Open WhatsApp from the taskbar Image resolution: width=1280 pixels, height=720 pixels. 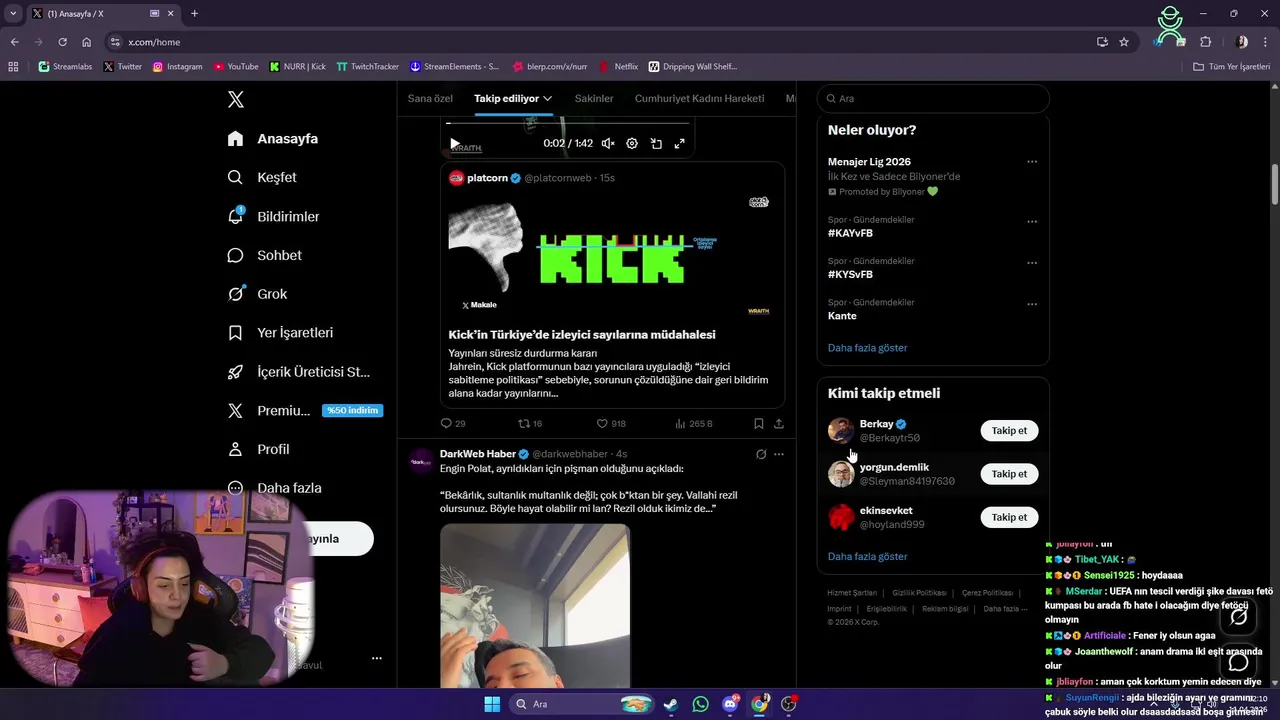700,704
